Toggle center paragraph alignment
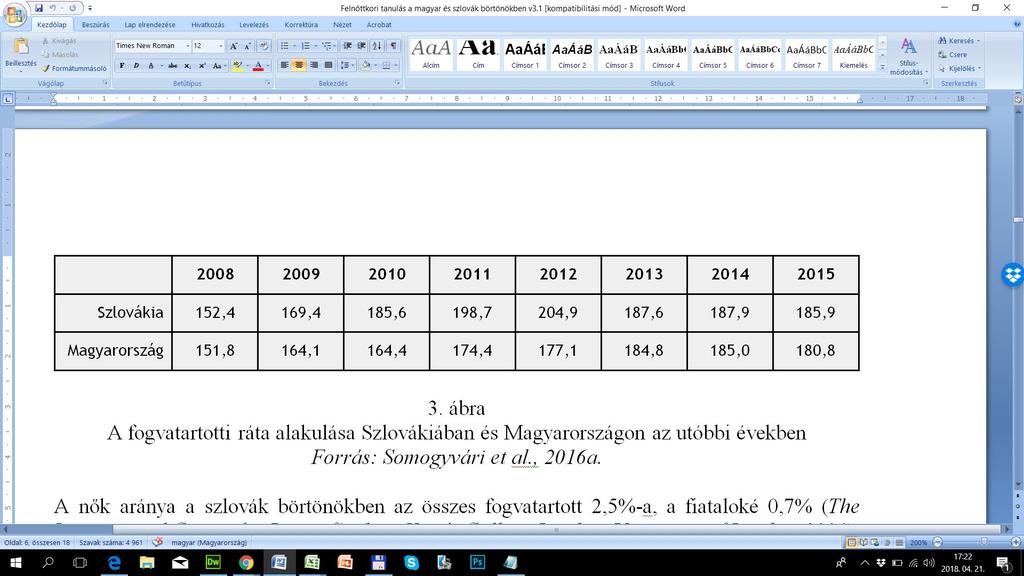This screenshot has width=1024, height=576. (299, 65)
